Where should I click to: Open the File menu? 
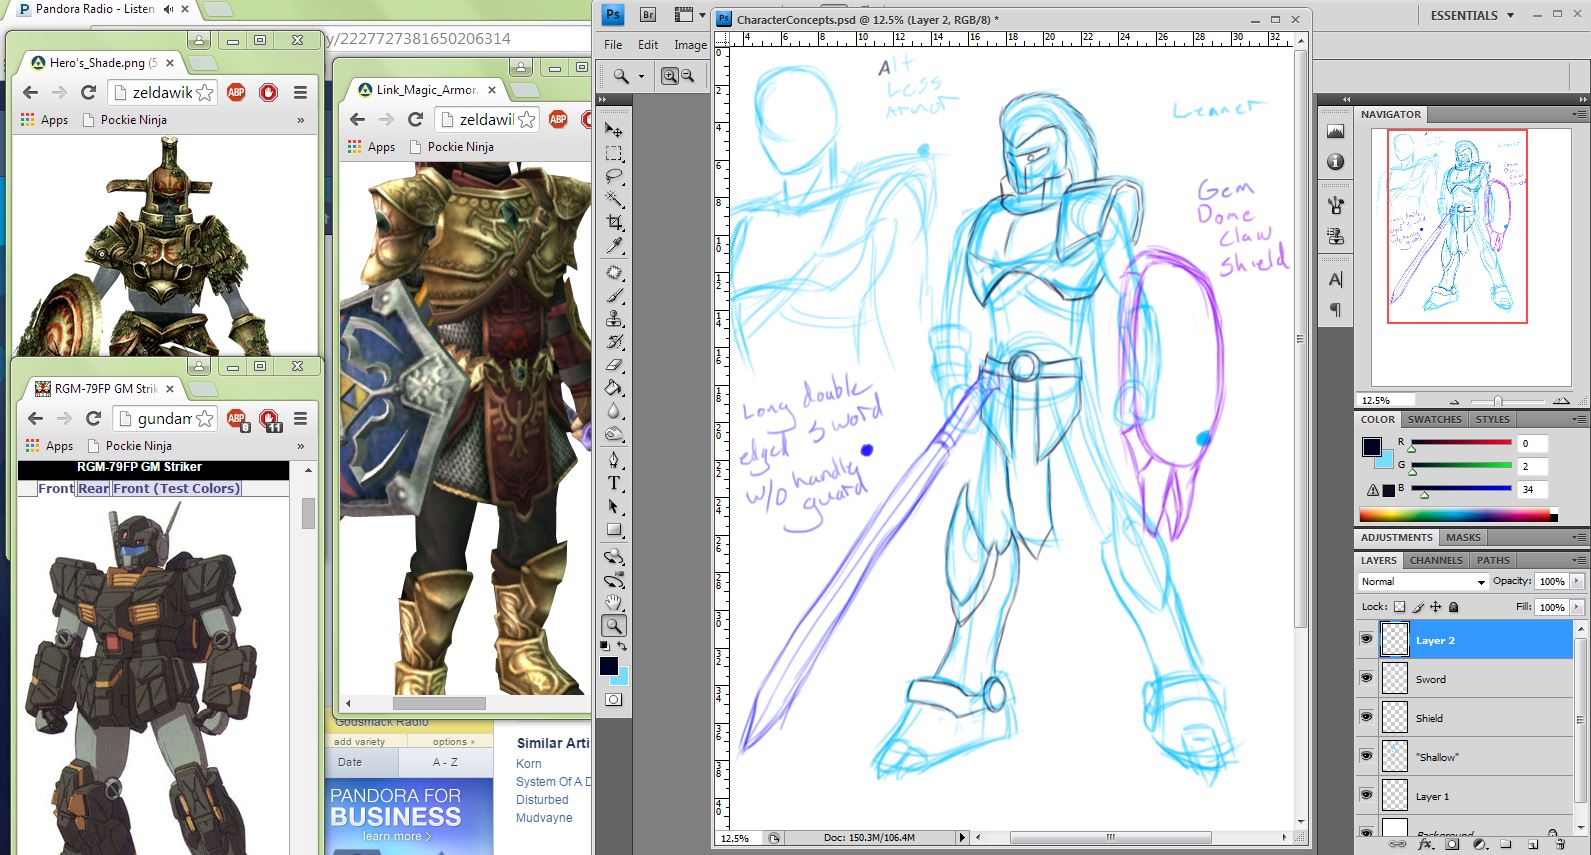point(613,45)
